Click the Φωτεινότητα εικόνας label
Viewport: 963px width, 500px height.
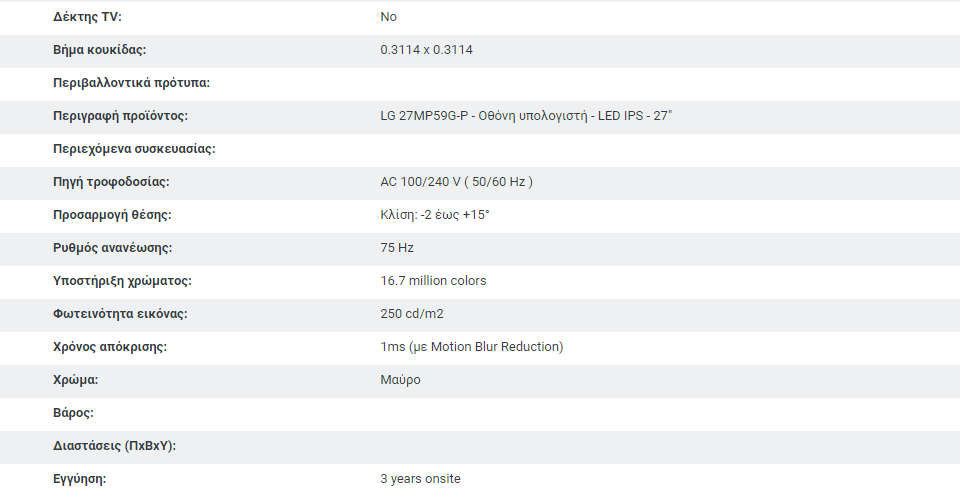[120, 314]
